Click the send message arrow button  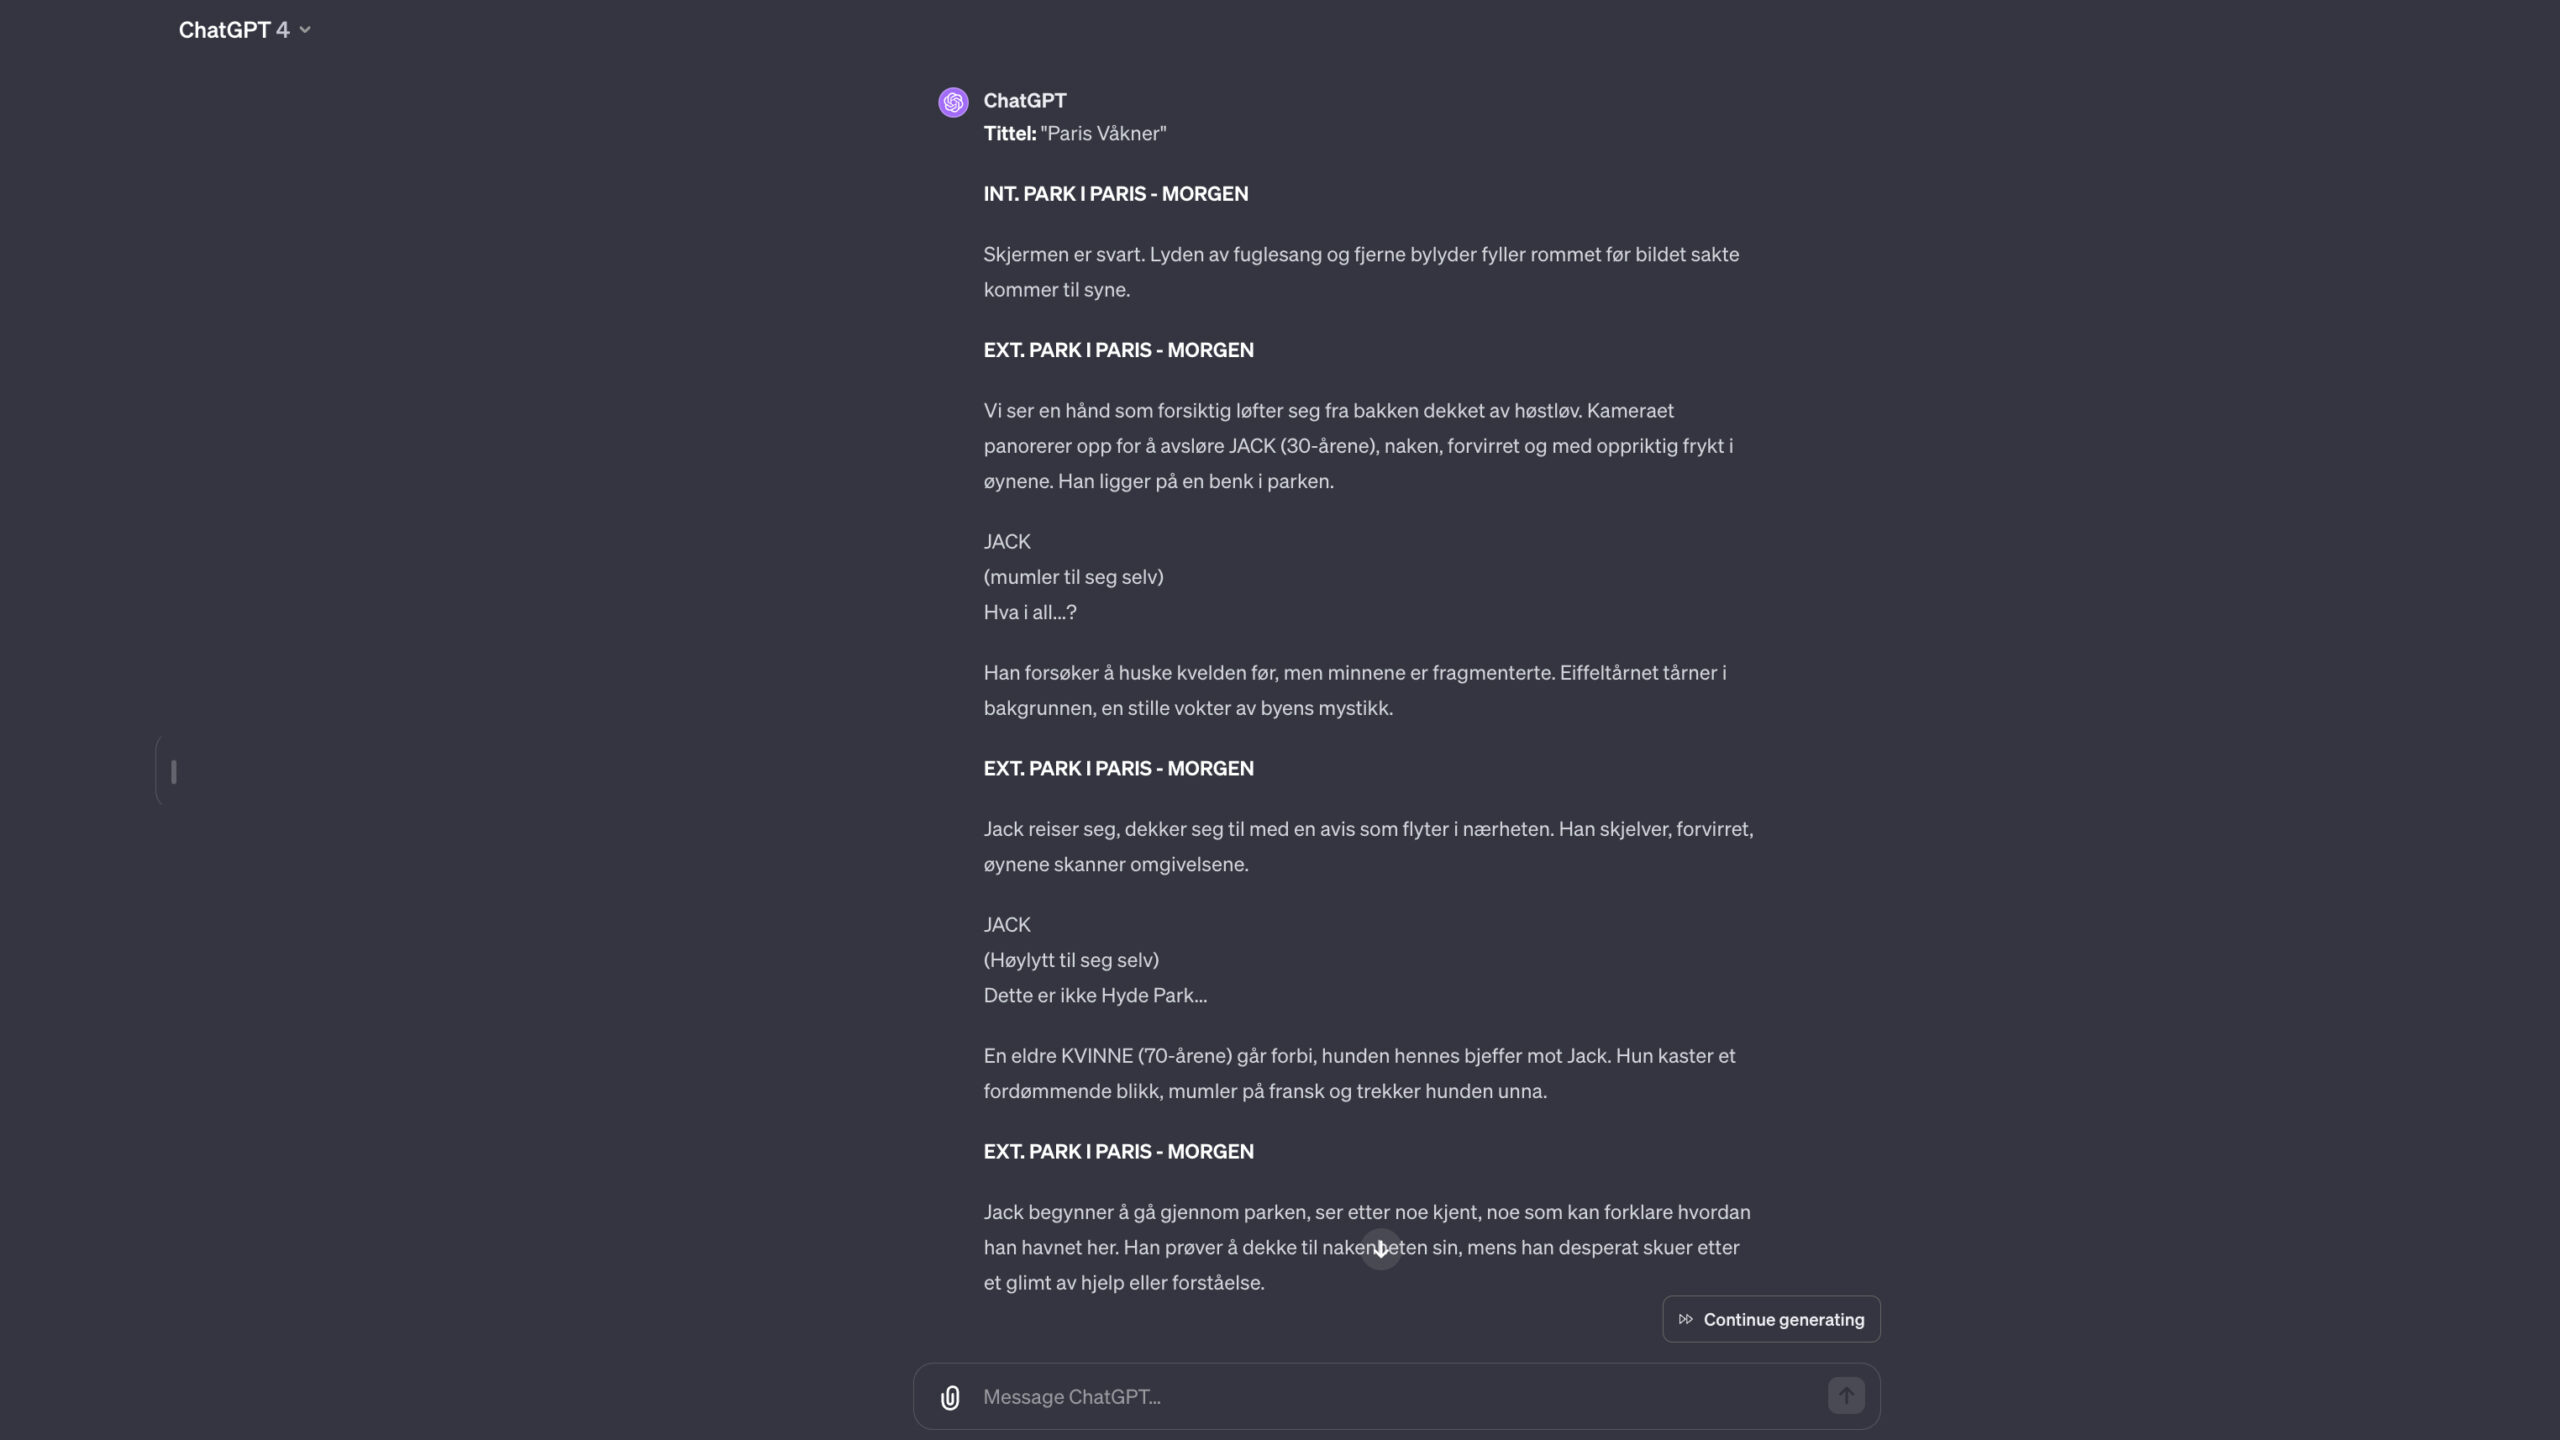click(x=1846, y=1396)
